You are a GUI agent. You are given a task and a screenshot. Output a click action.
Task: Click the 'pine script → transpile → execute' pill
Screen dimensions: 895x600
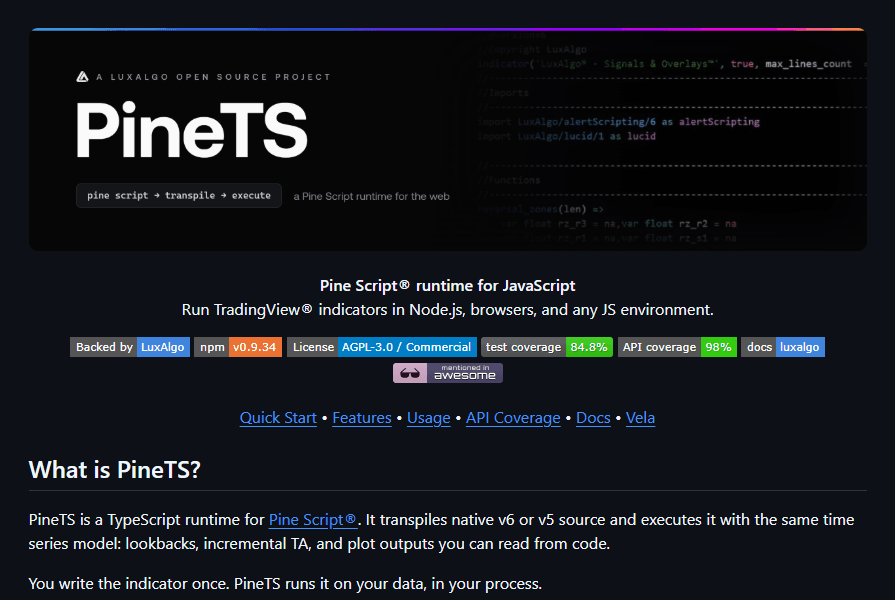pyautogui.click(x=179, y=195)
